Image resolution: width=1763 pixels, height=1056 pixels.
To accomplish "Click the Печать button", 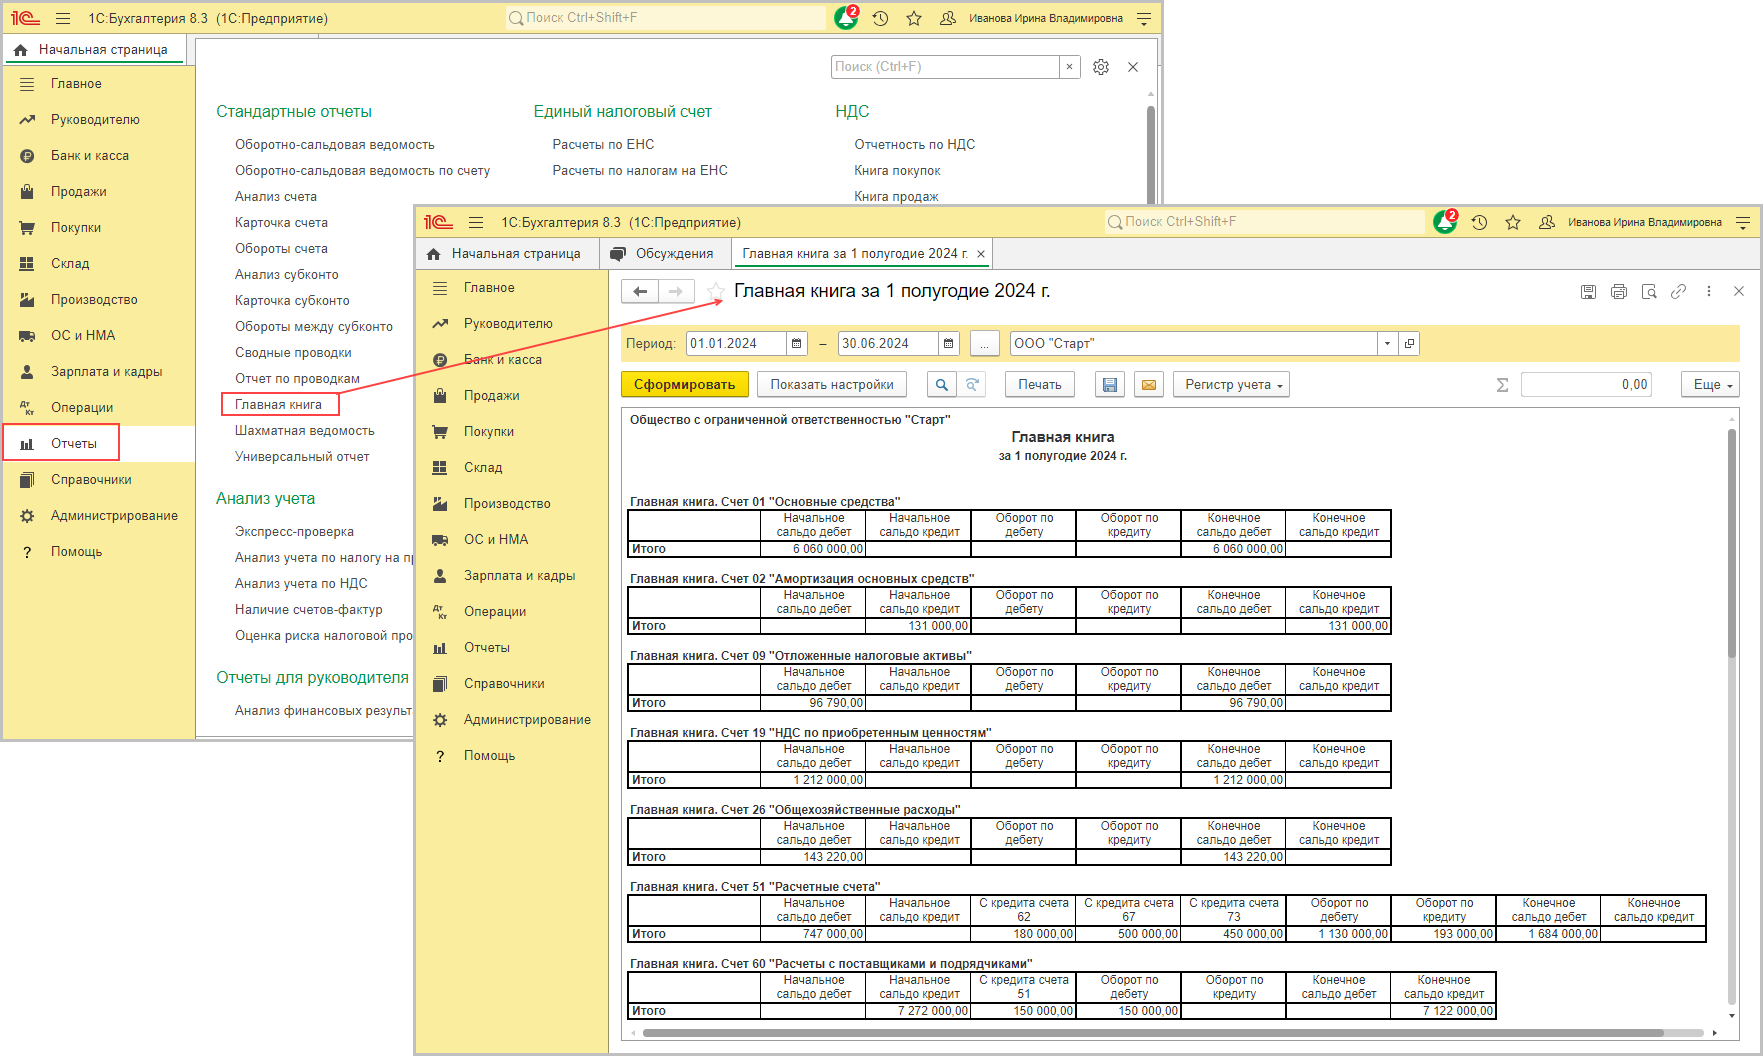I will 1040,385.
